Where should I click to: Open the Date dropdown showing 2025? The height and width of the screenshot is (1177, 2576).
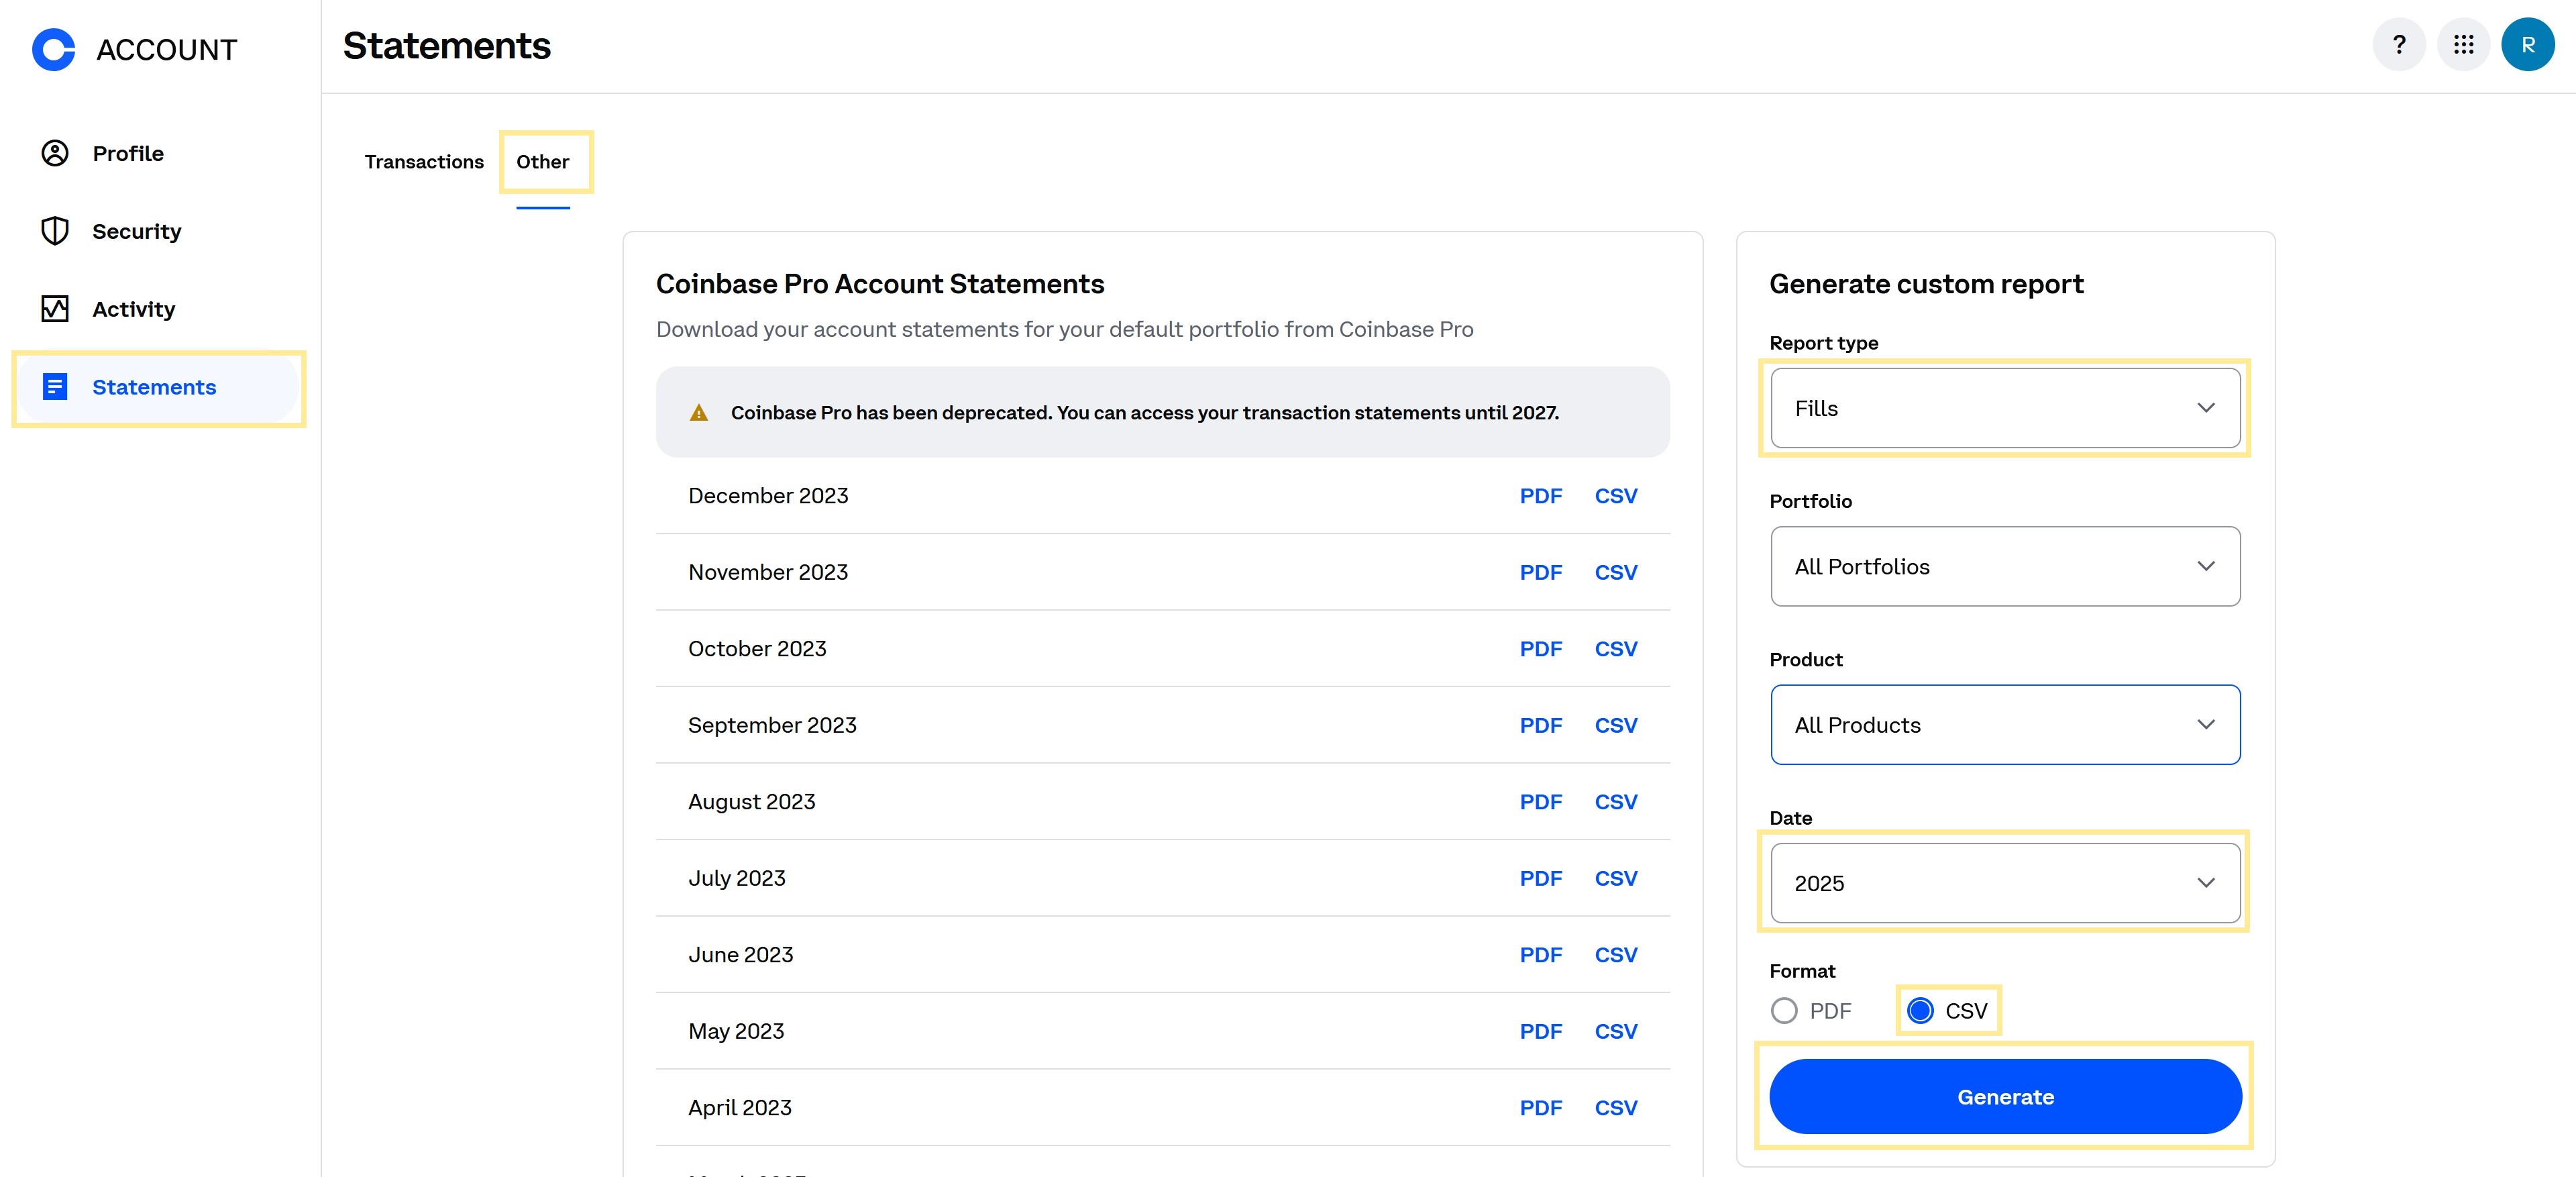(2005, 883)
